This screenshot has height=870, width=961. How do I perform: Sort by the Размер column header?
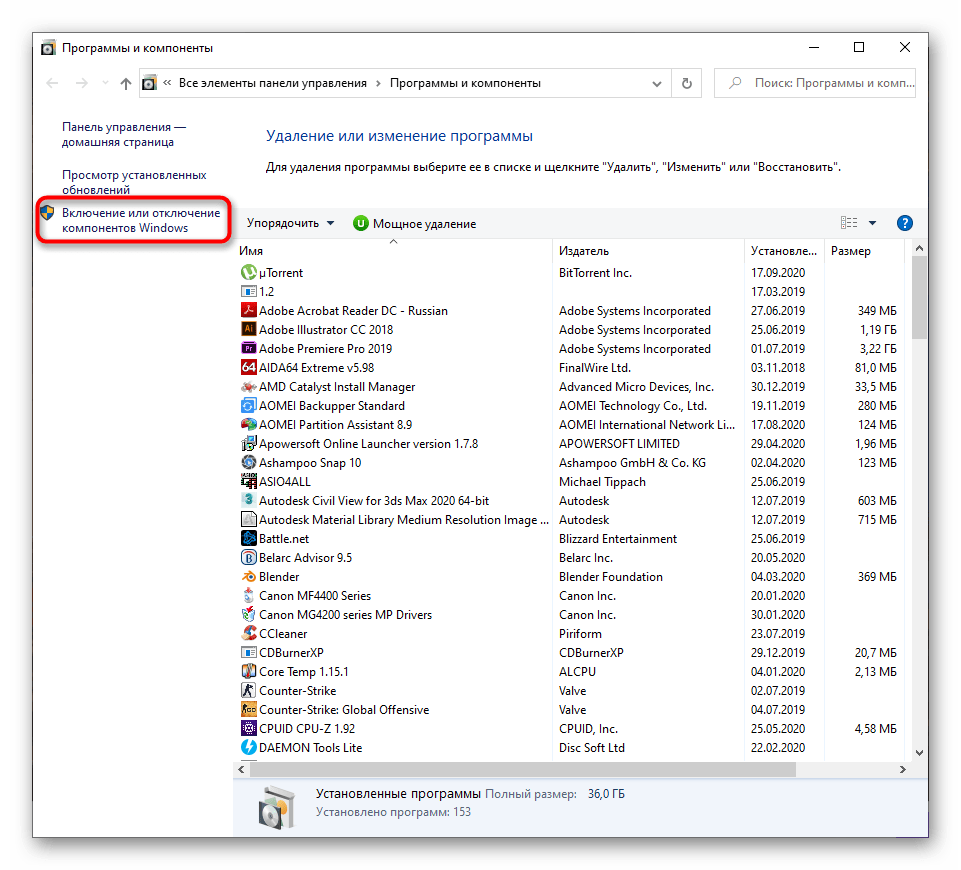864,251
